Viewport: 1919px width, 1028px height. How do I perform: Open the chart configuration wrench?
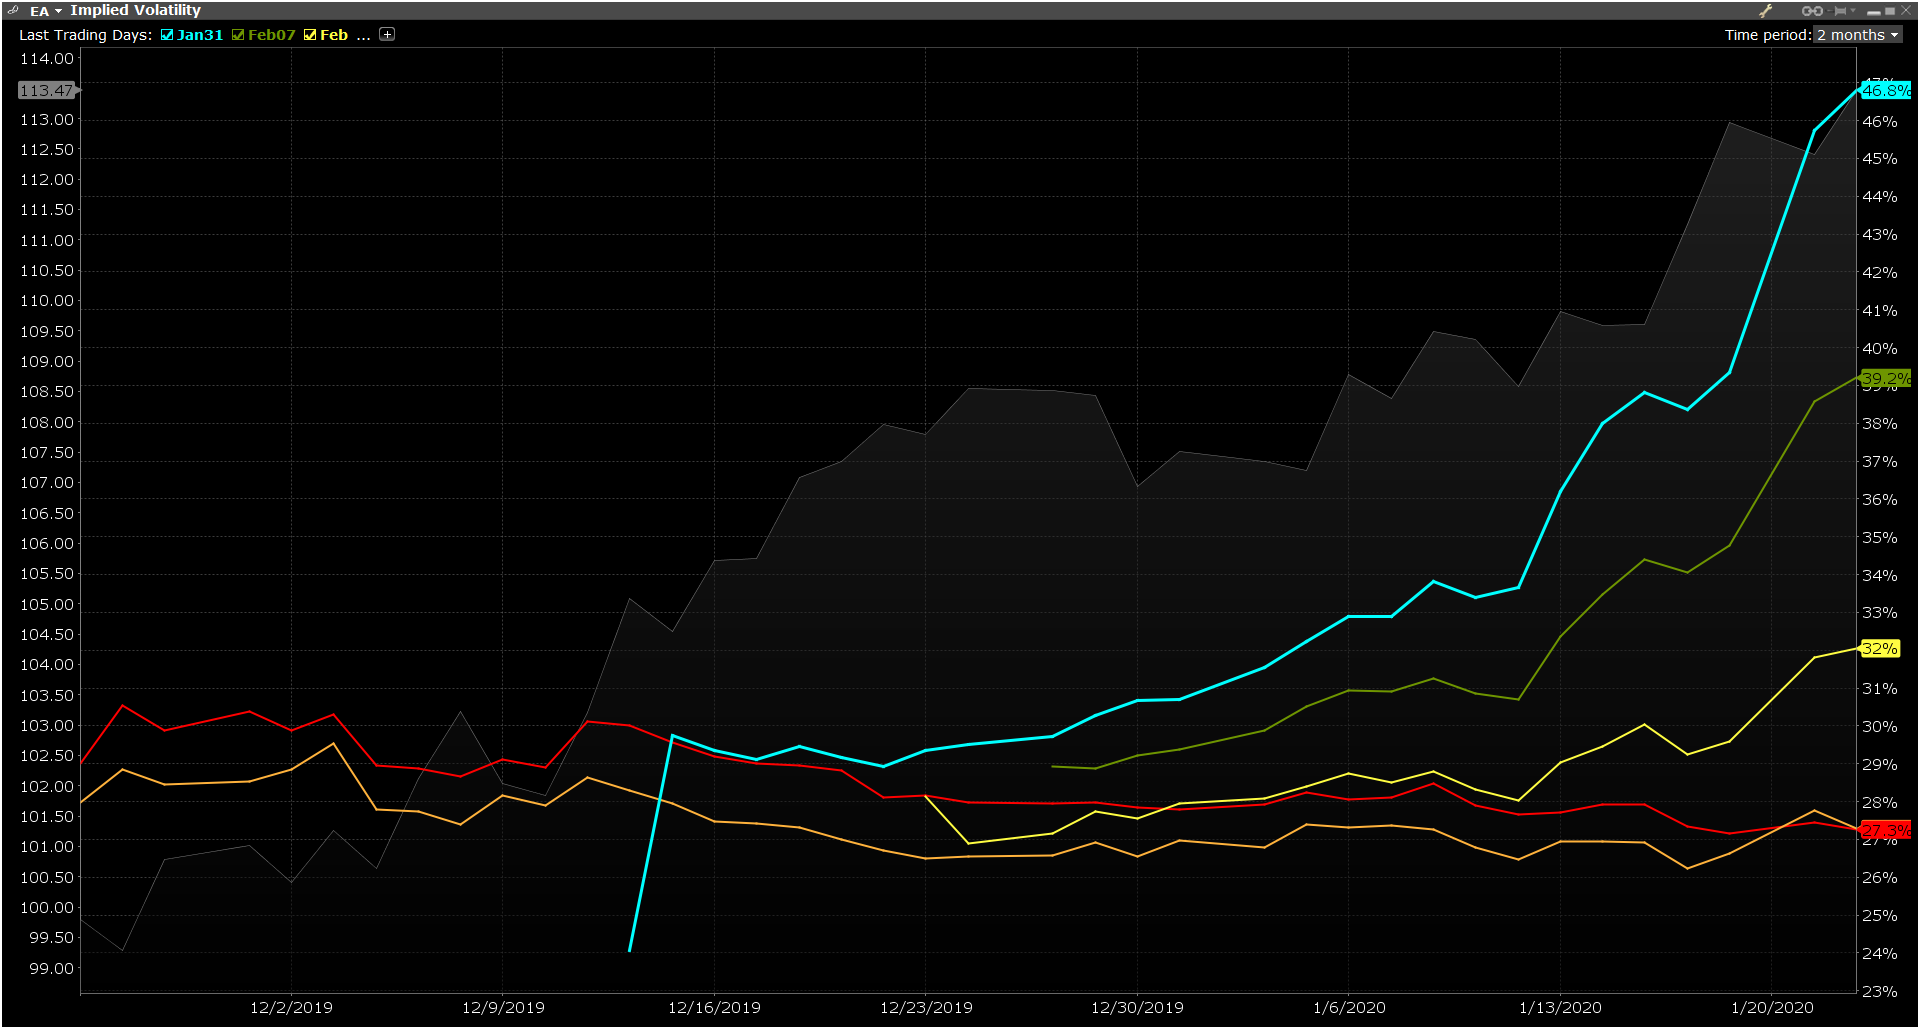point(1766,11)
